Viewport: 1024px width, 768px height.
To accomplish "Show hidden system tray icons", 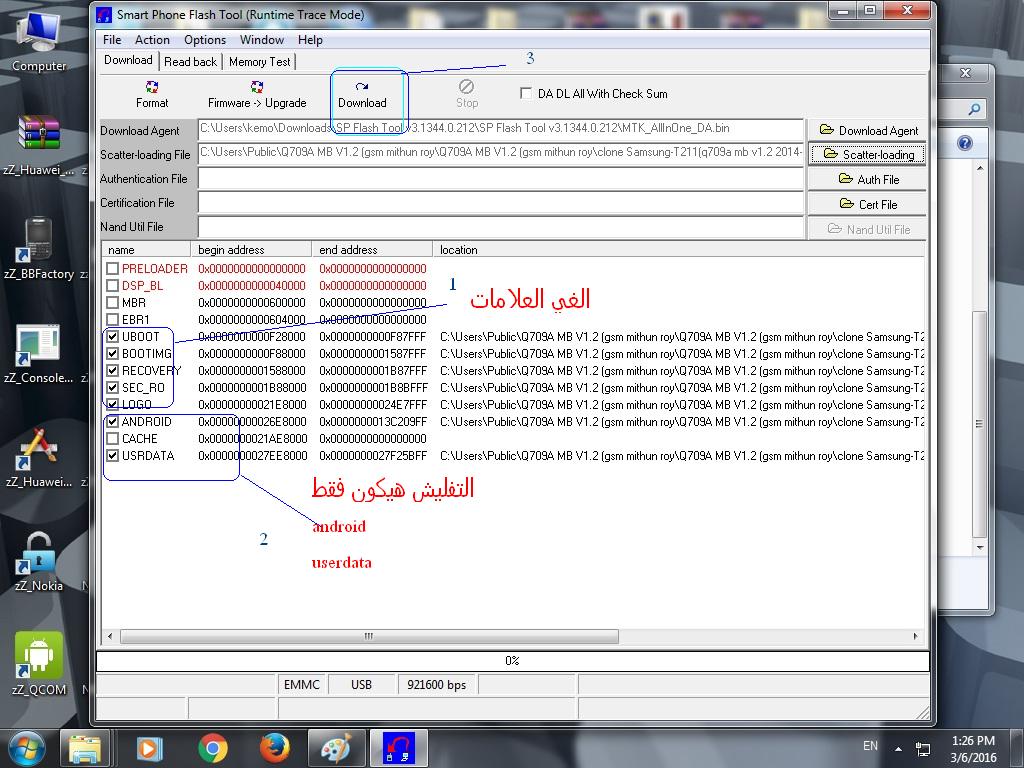I will (899, 749).
